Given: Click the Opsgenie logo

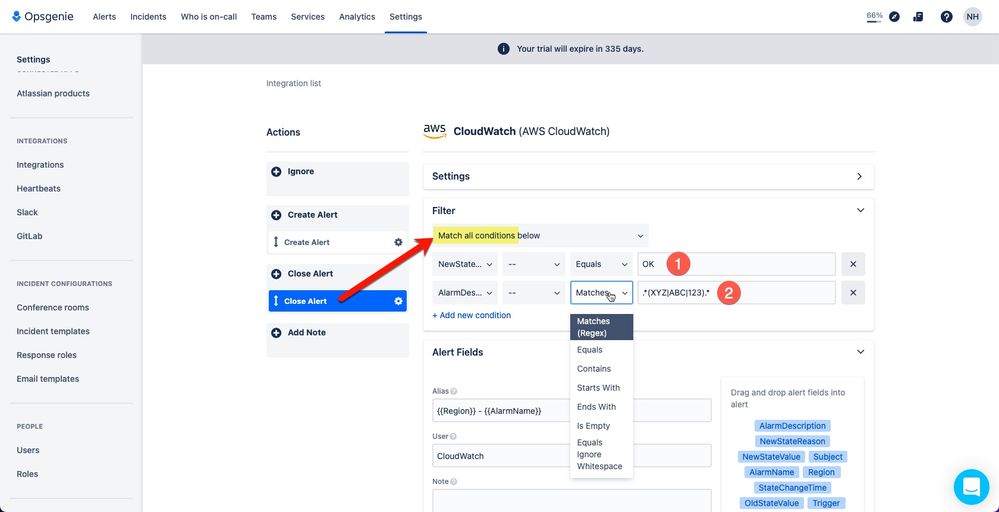Looking at the screenshot, I should coord(43,17).
